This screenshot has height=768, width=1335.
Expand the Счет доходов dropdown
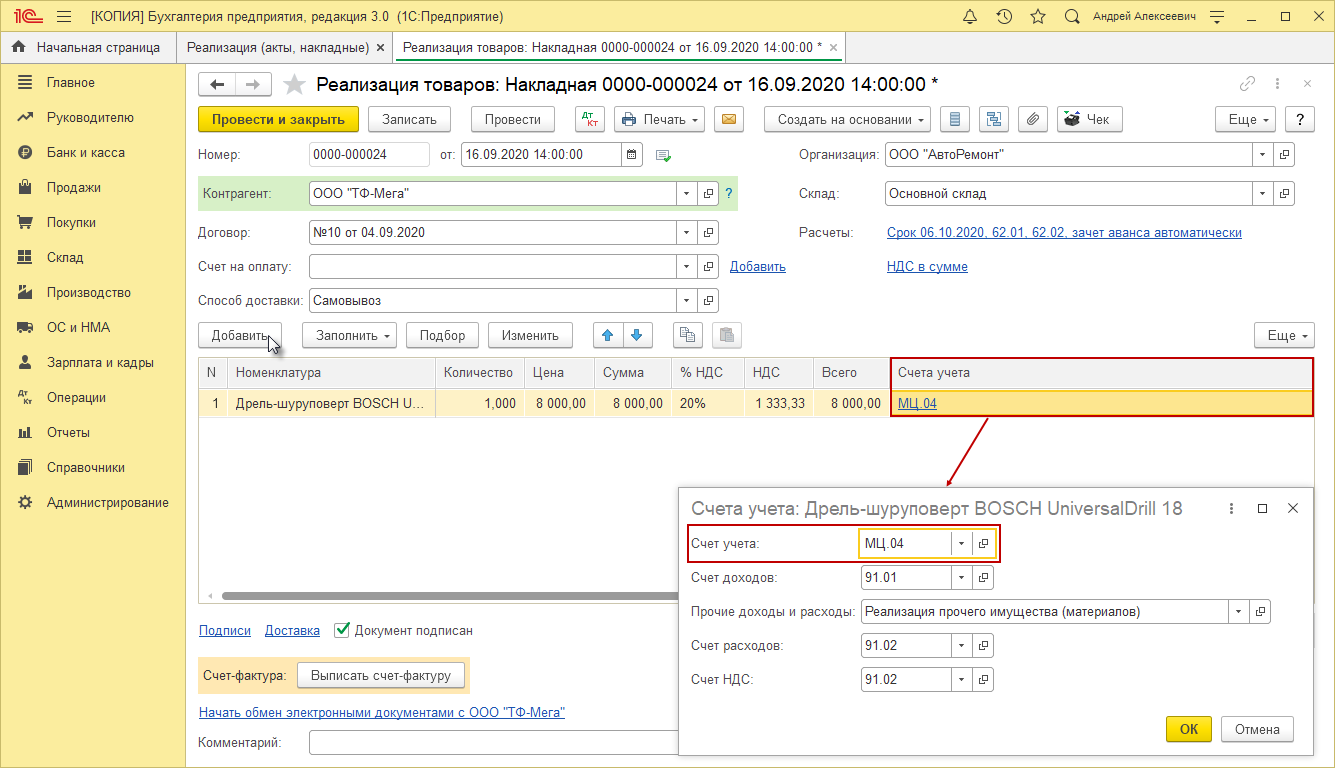[x=961, y=578]
